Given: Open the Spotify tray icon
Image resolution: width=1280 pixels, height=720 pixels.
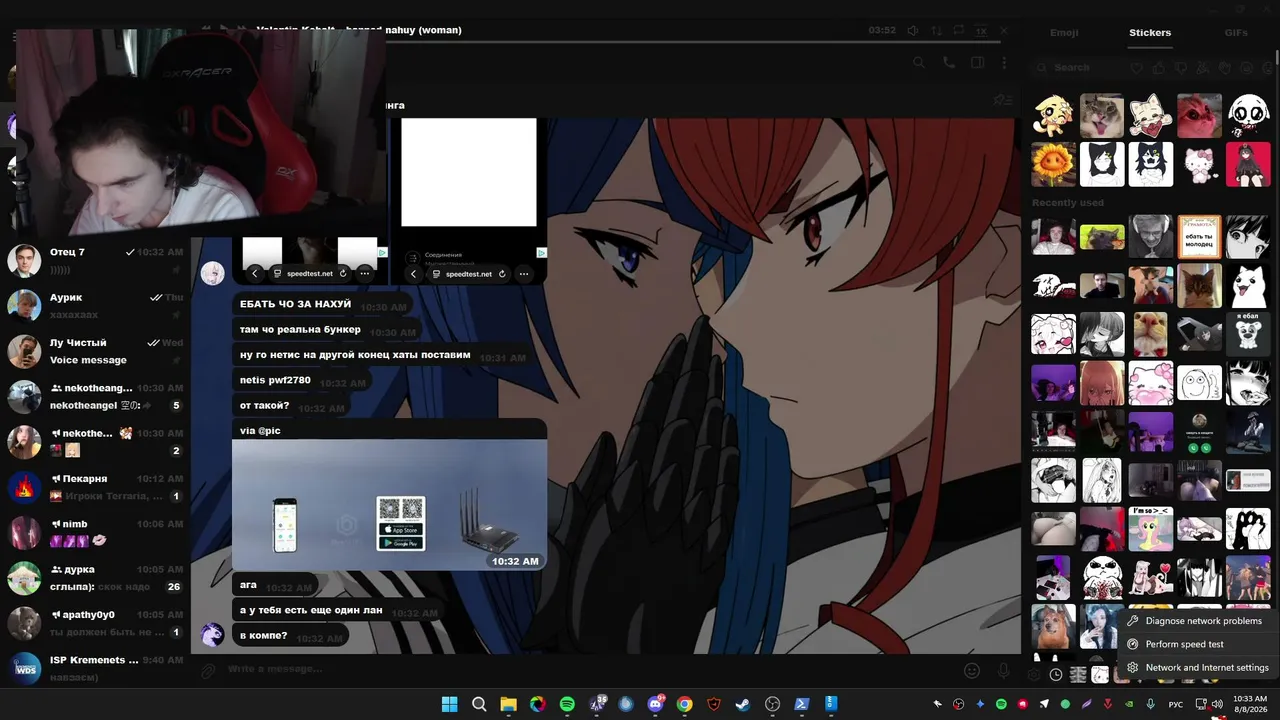Looking at the screenshot, I should point(1001,704).
